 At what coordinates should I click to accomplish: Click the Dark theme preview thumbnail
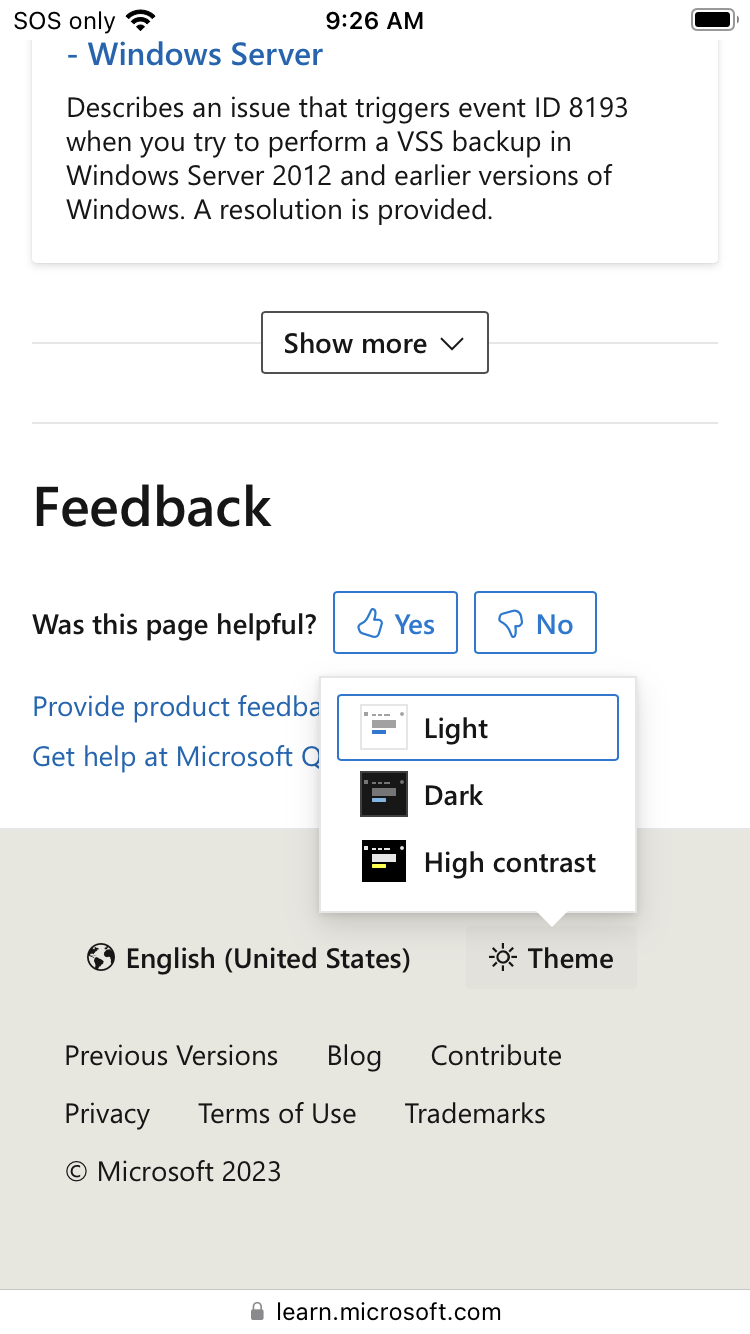(x=384, y=795)
